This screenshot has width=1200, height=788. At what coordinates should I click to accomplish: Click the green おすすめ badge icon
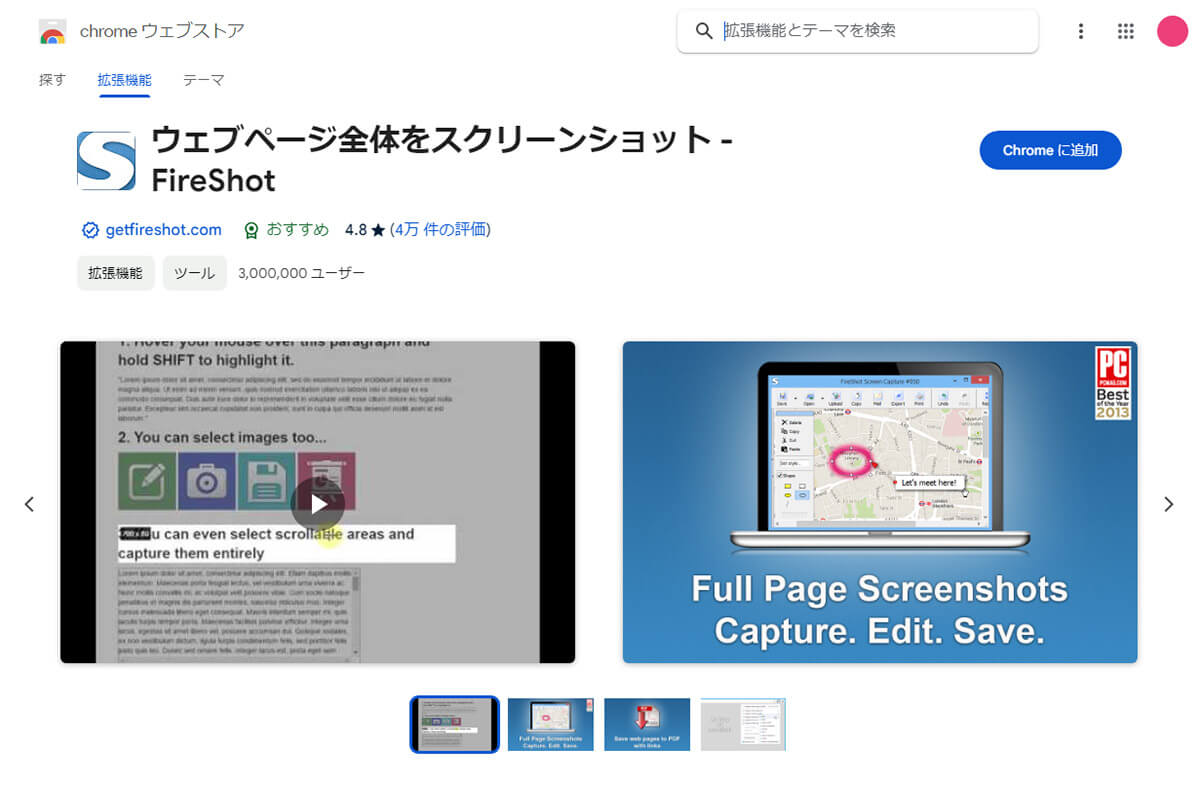[x=252, y=230]
